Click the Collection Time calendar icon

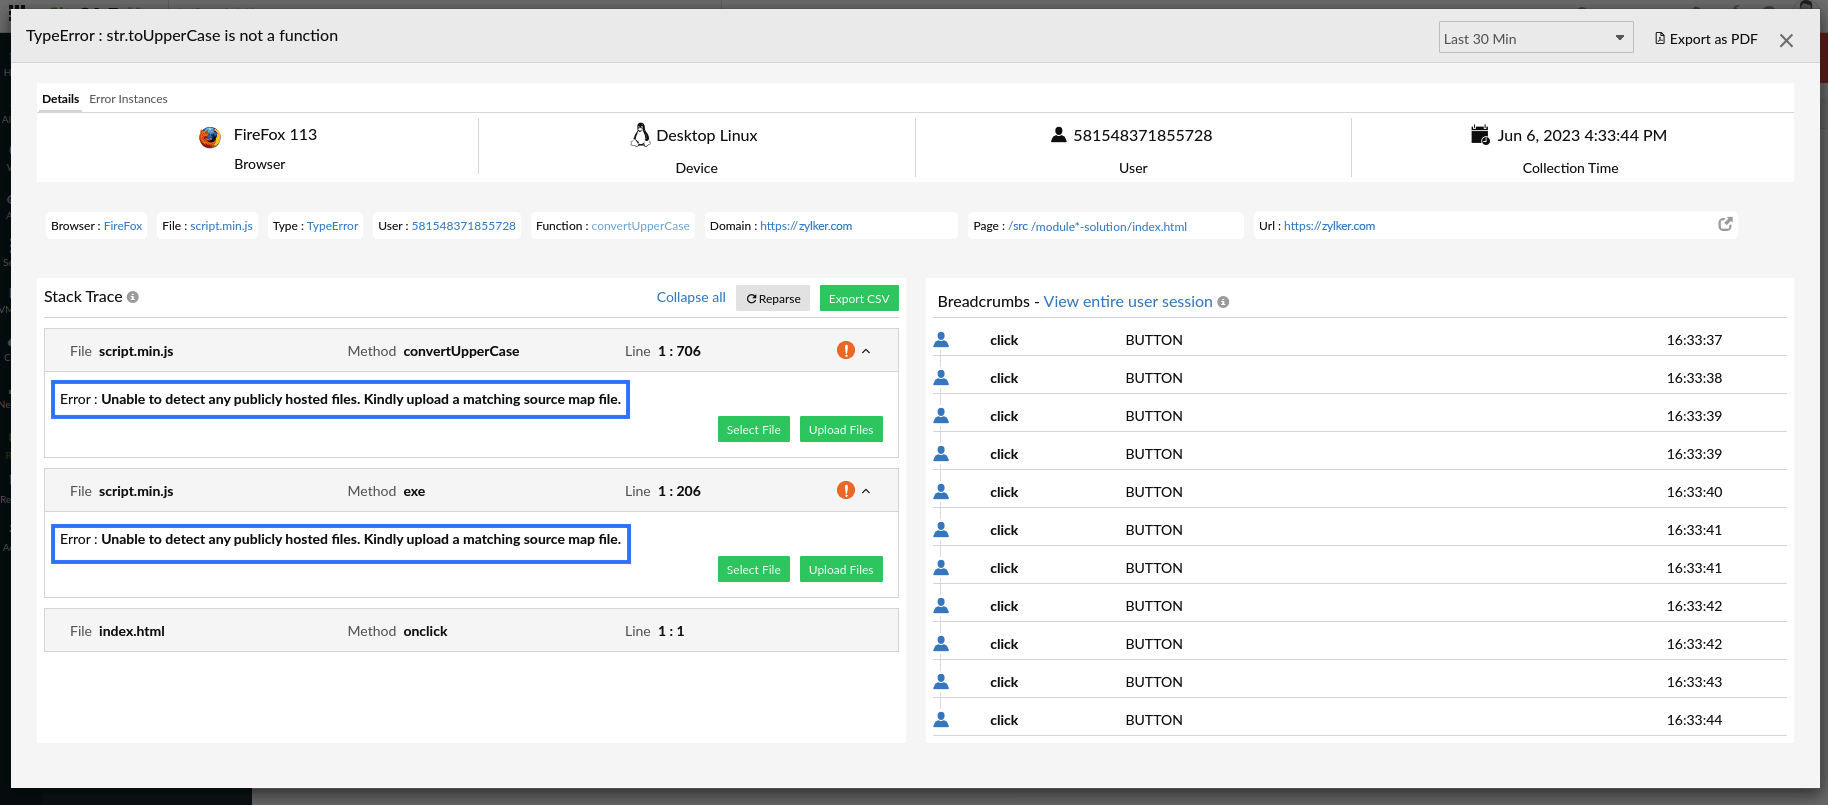coord(1480,135)
